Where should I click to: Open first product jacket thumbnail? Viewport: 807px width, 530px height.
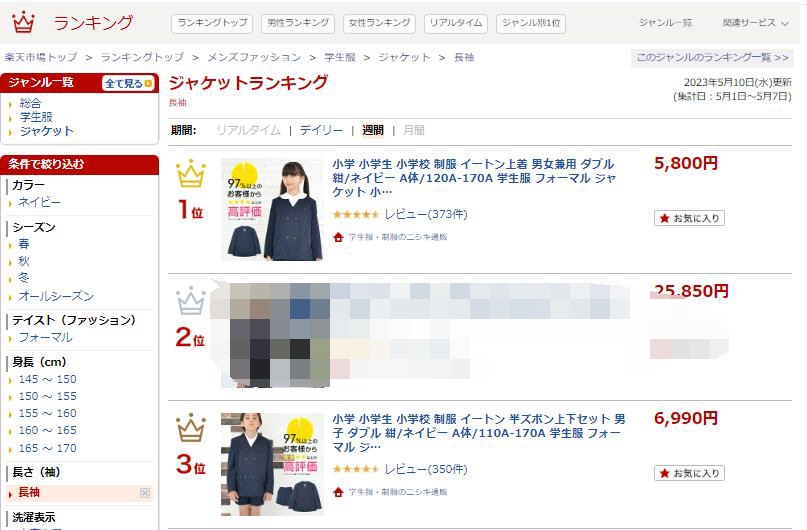point(272,209)
